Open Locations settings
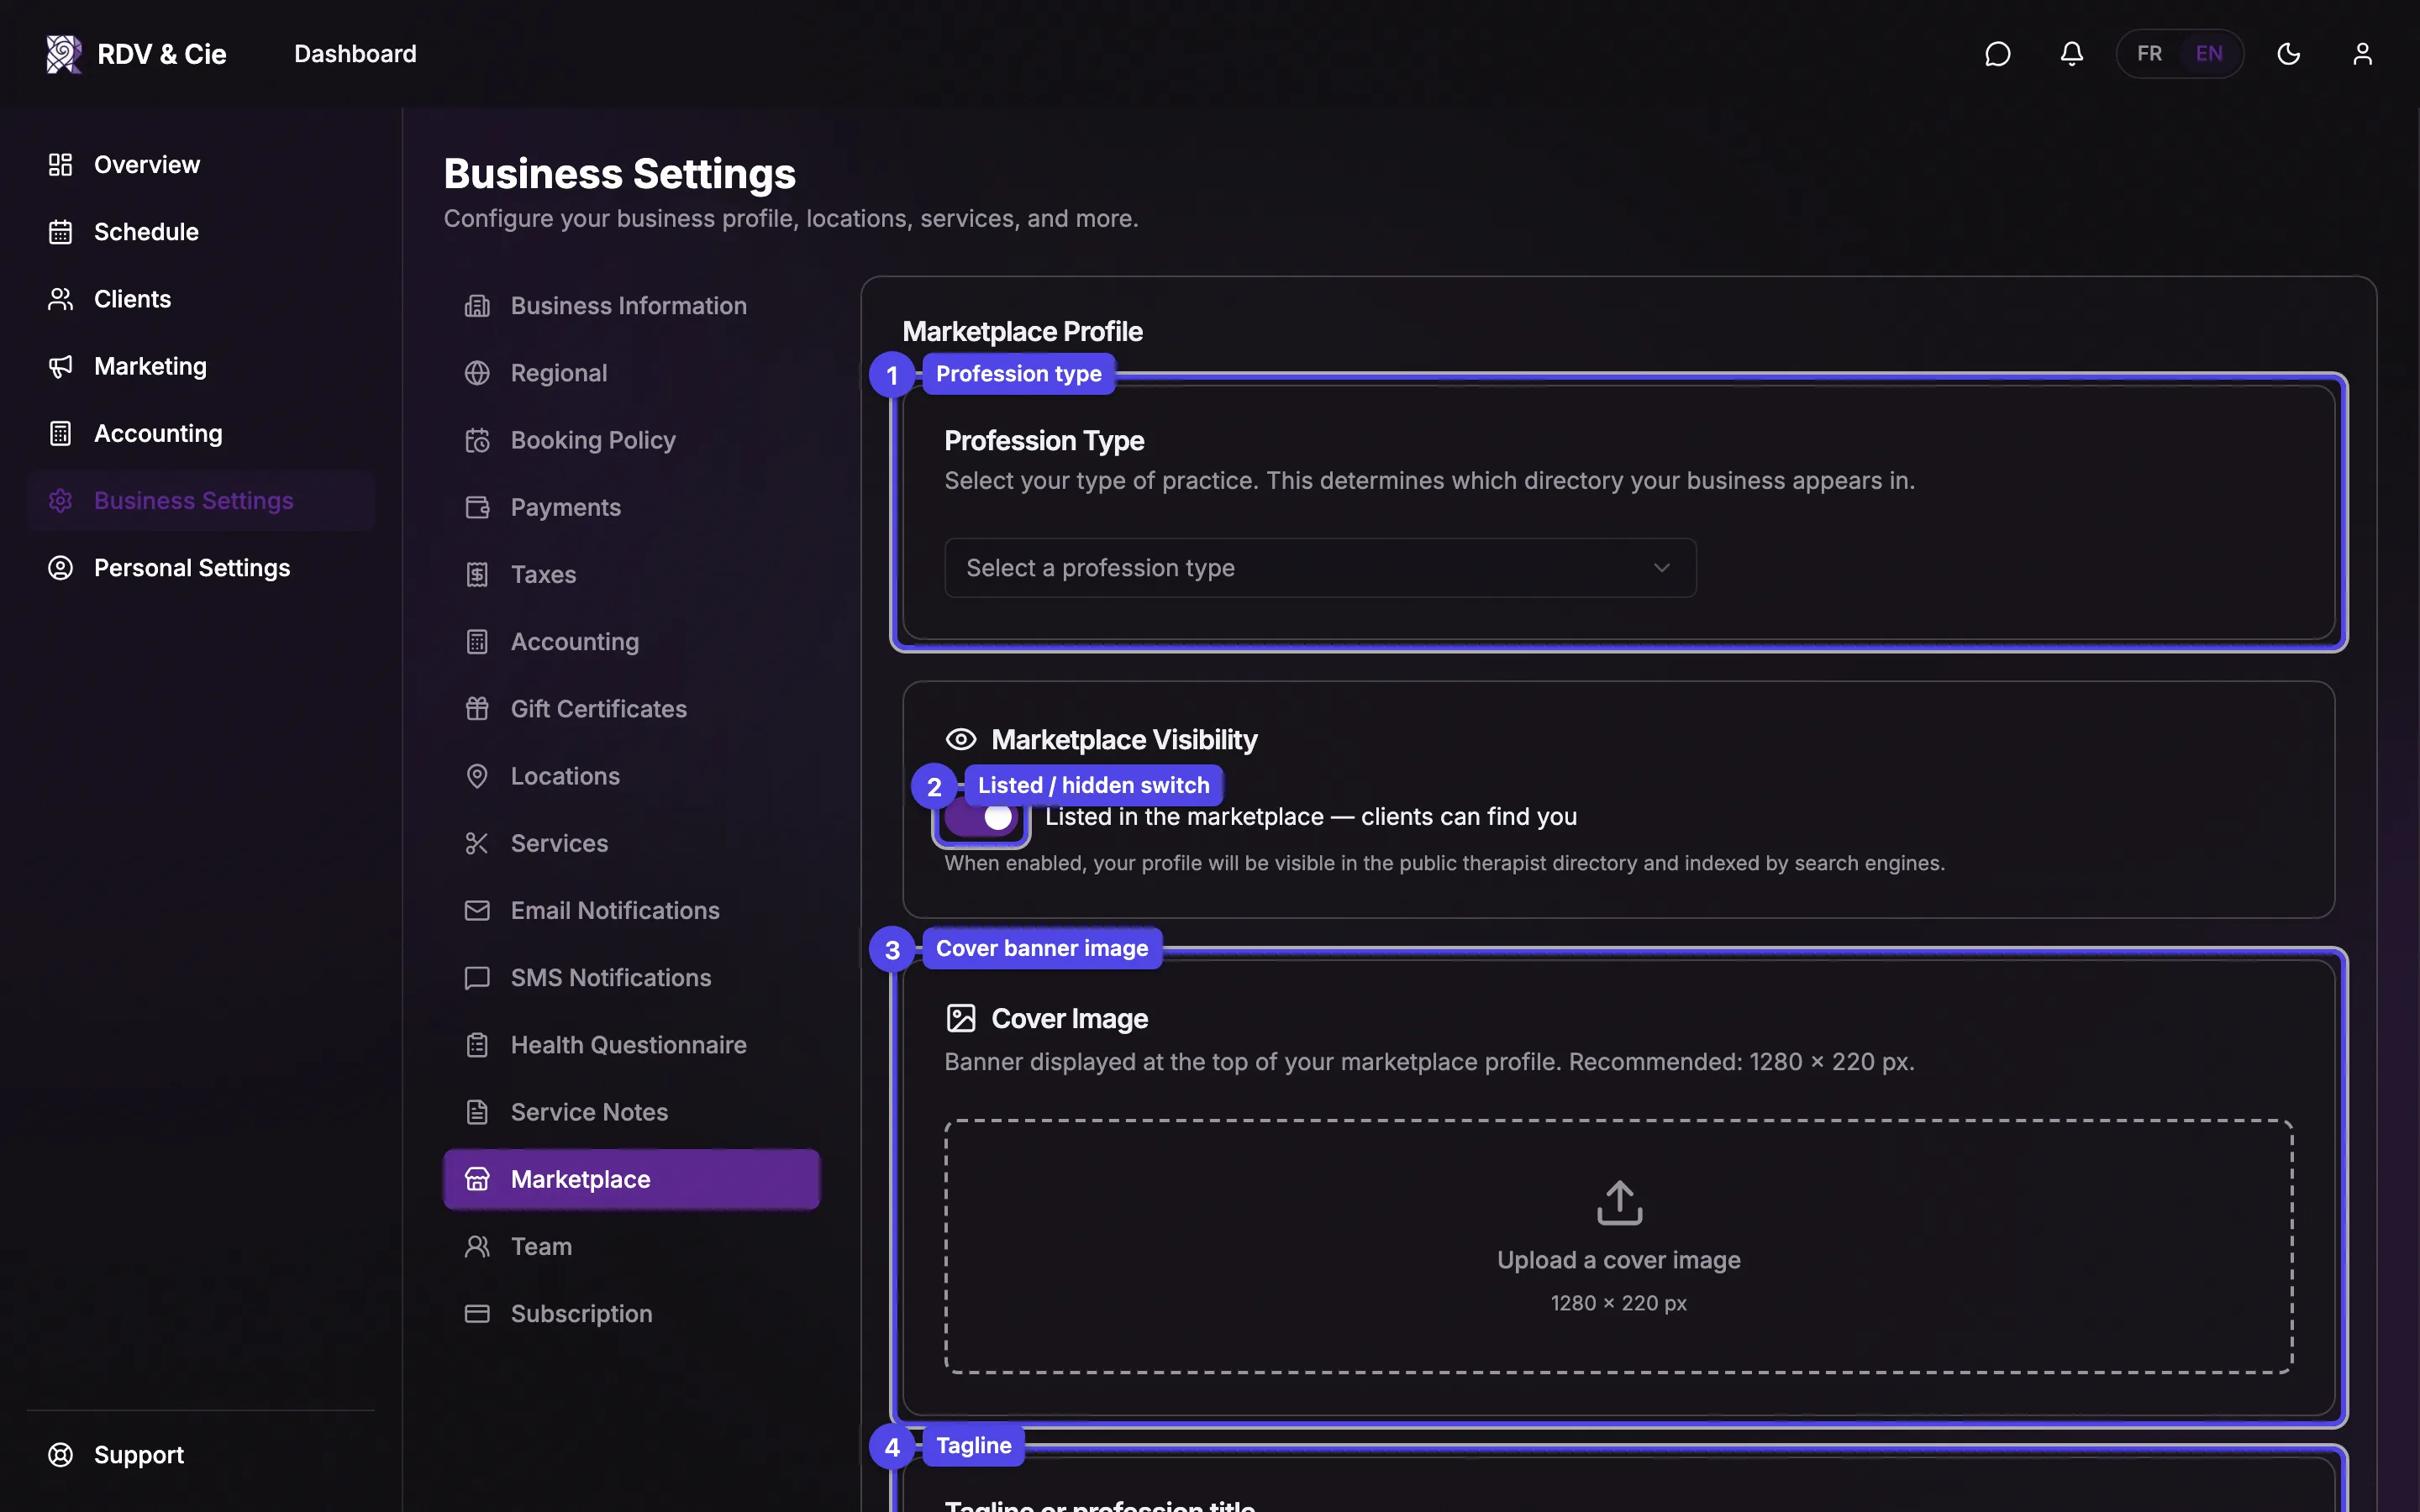 click(x=631, y=776)
